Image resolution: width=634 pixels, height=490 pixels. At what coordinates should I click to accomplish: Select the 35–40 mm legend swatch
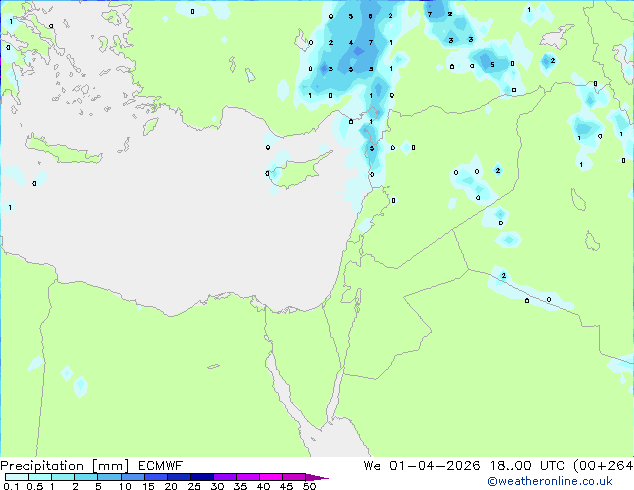(x=247, y=477)
